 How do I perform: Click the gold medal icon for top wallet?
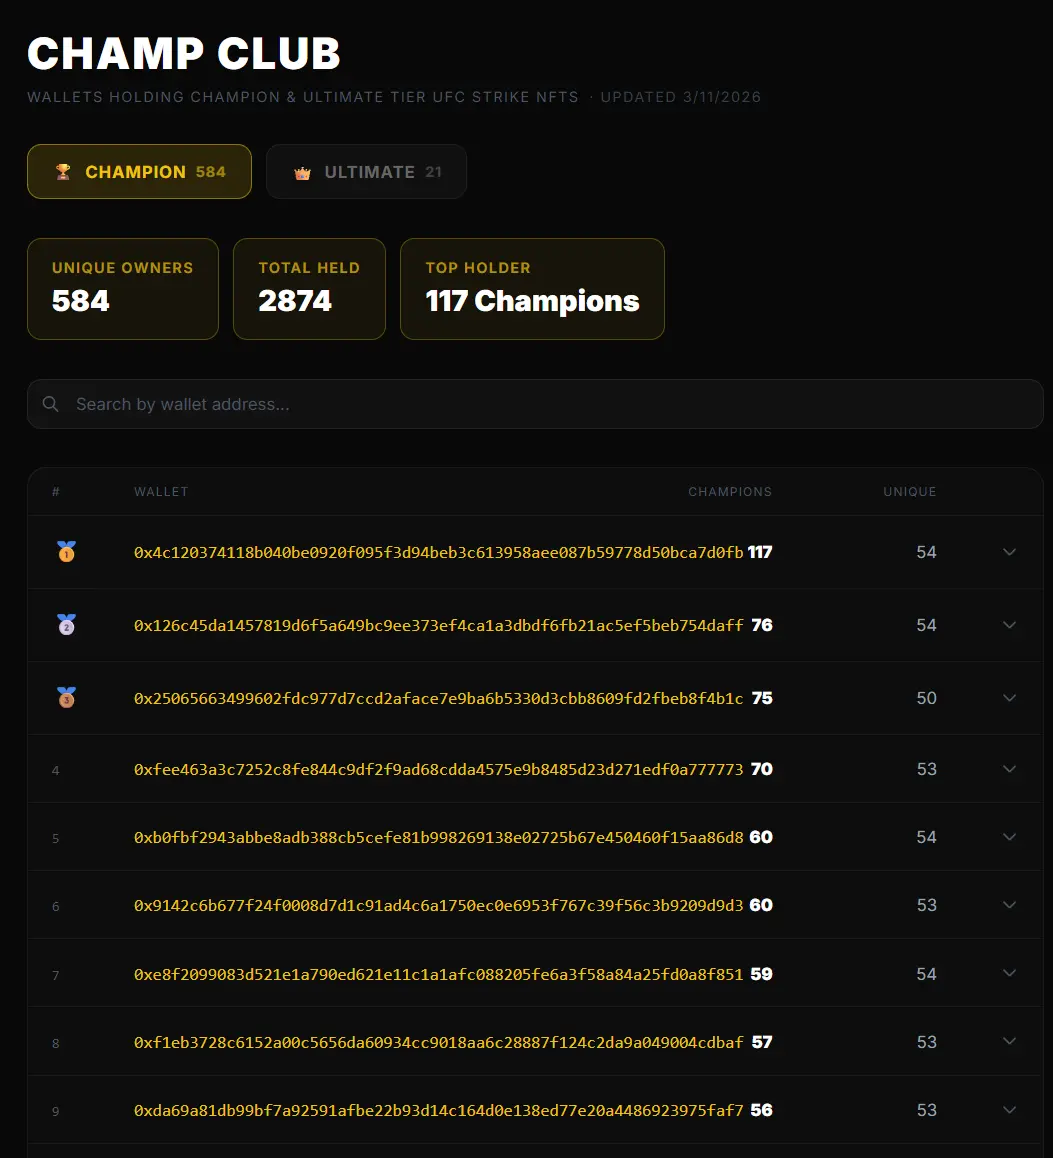(67, 551)
